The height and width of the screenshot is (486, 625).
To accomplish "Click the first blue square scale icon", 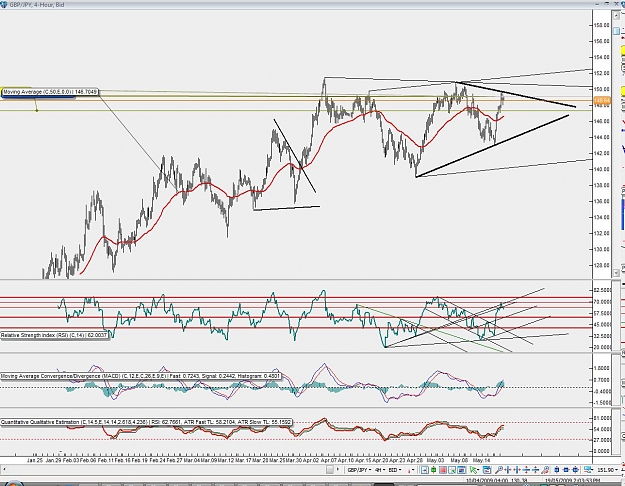I will pyautogui.click(x=556, y=470).
